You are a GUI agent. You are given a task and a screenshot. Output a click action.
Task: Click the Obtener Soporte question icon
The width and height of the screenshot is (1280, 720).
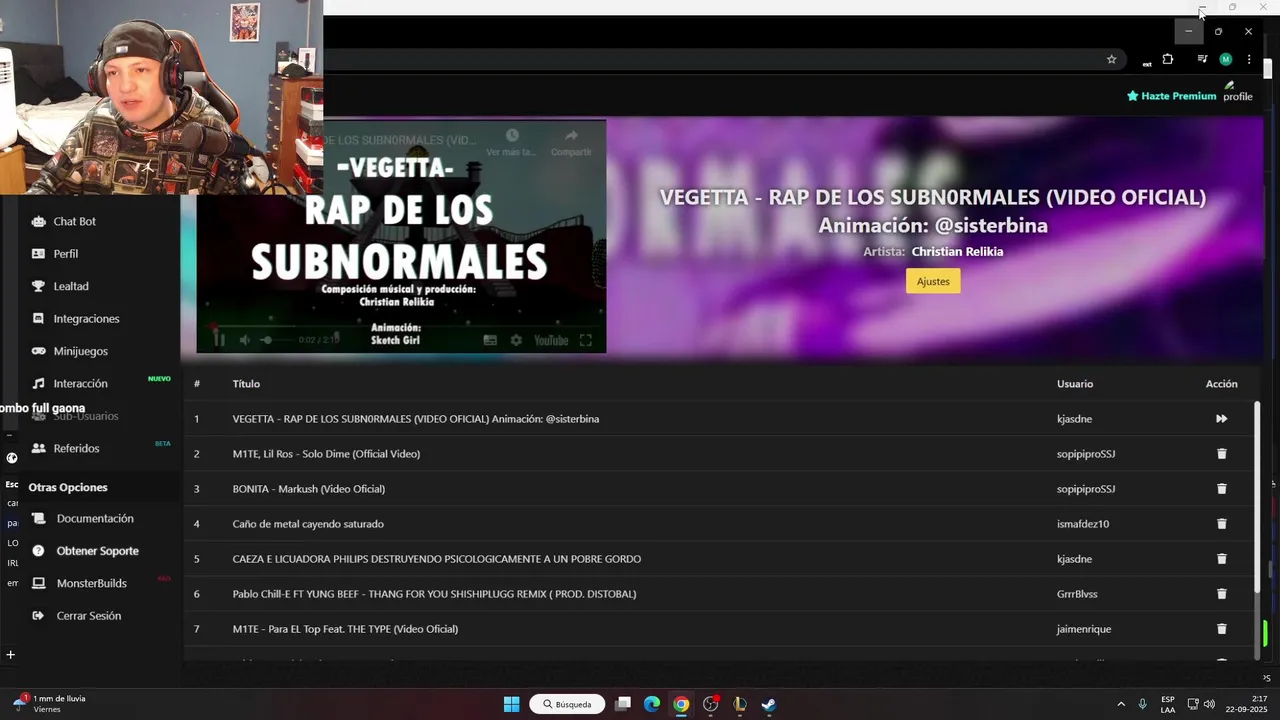pos(38,551)
